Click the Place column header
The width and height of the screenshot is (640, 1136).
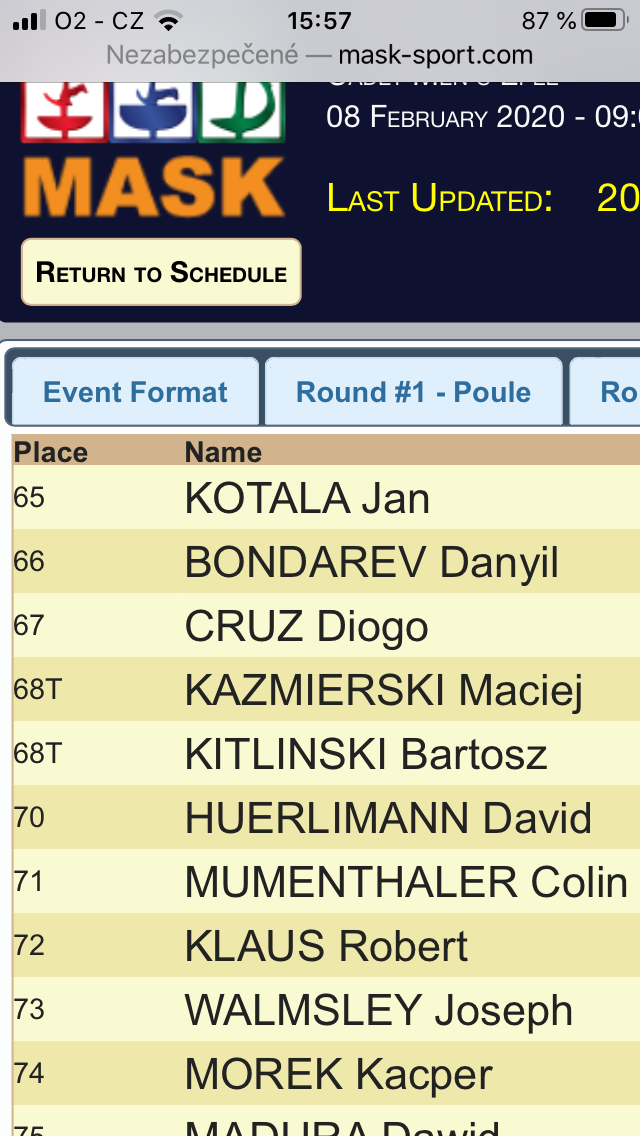click(x=51, y=452)
